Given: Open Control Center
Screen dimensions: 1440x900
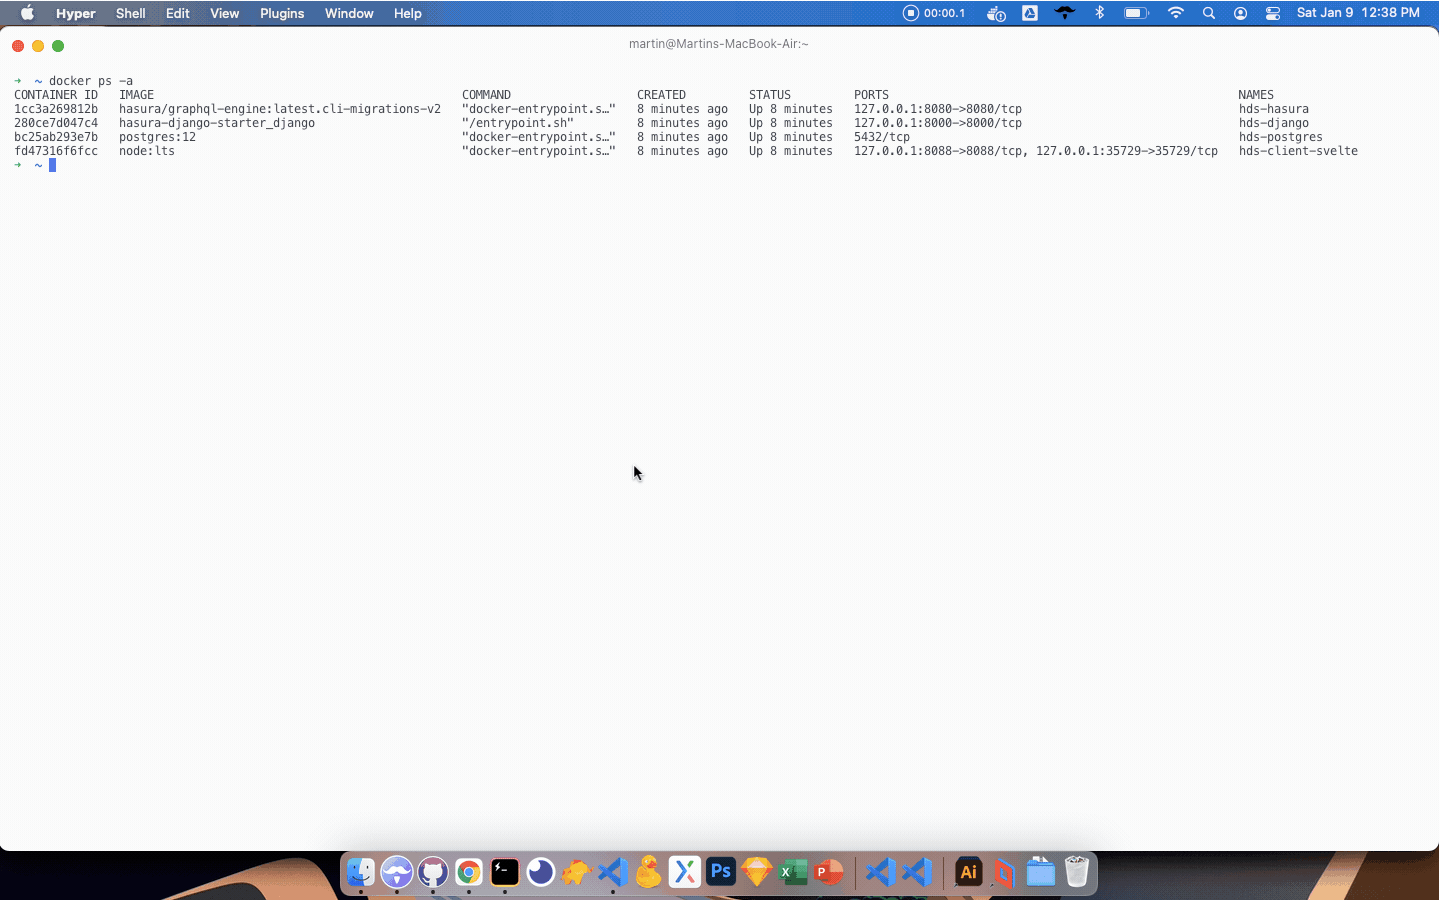Looking at the screenshot, I should 1273,13.
